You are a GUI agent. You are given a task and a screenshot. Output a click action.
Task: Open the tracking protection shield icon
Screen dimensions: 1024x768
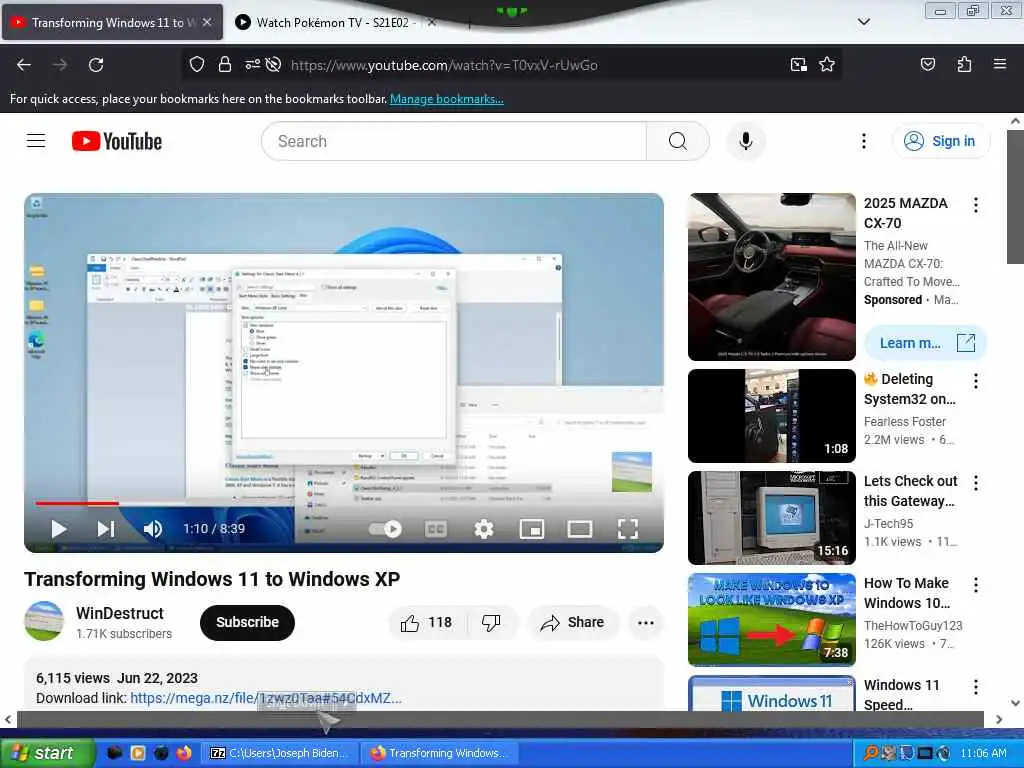(x=197, y=64)
